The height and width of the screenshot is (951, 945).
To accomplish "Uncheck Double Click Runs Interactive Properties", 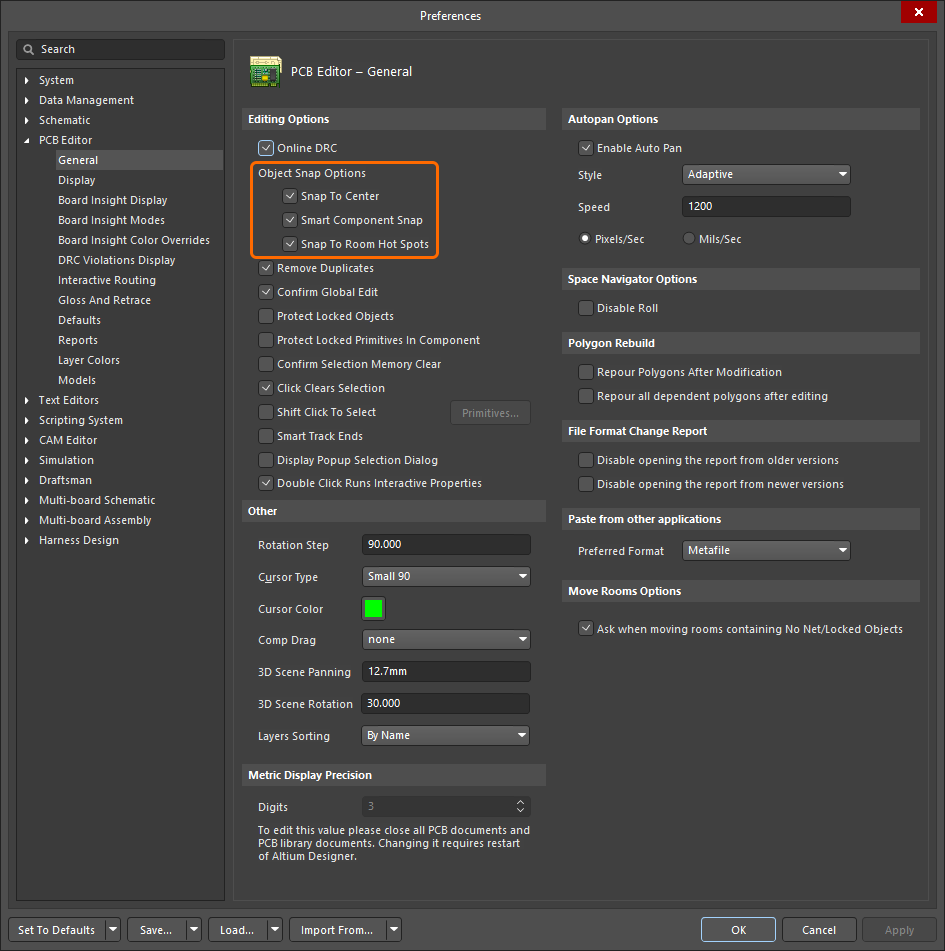I will click(x=266, y=483).
